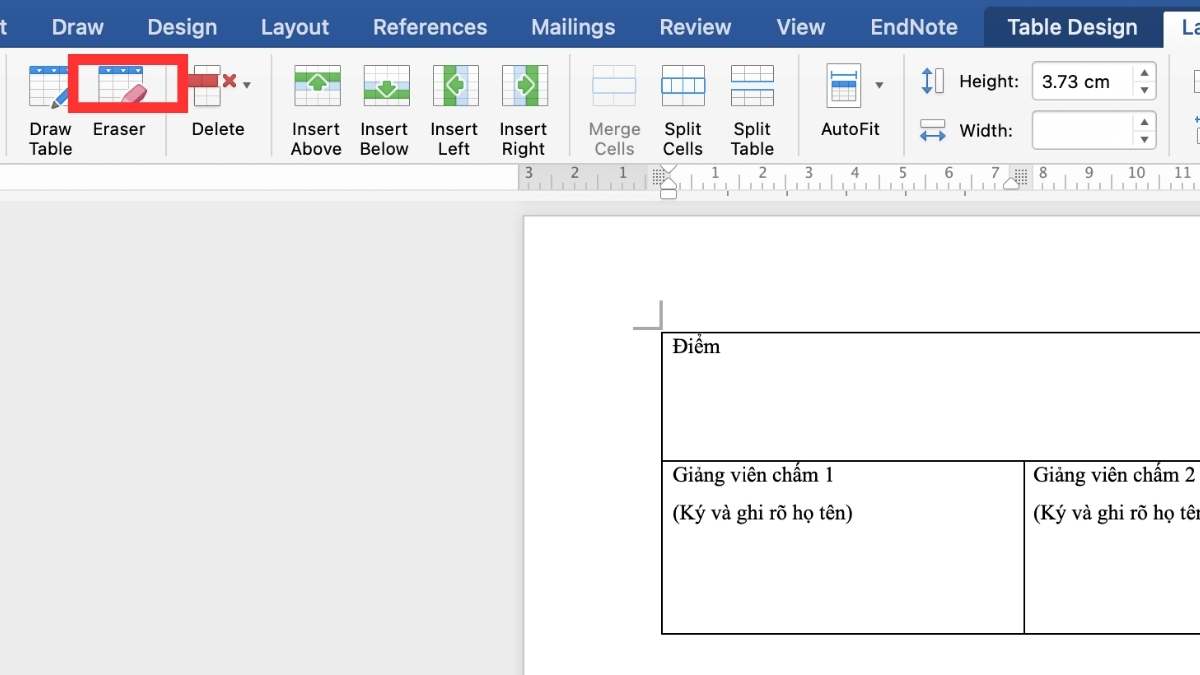Click the "Điểm" table cell text
The width and height of the screenshot is (1200, 675).
[x=696, y=346]
